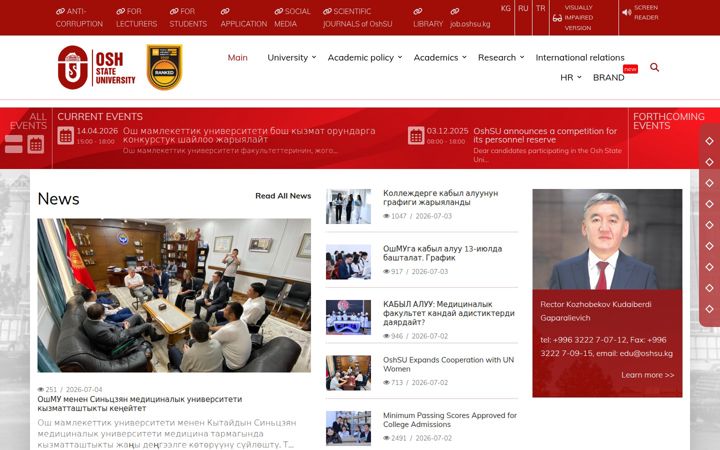Open the BRAND menu item

pyautogui.click(x=608, y=77)
